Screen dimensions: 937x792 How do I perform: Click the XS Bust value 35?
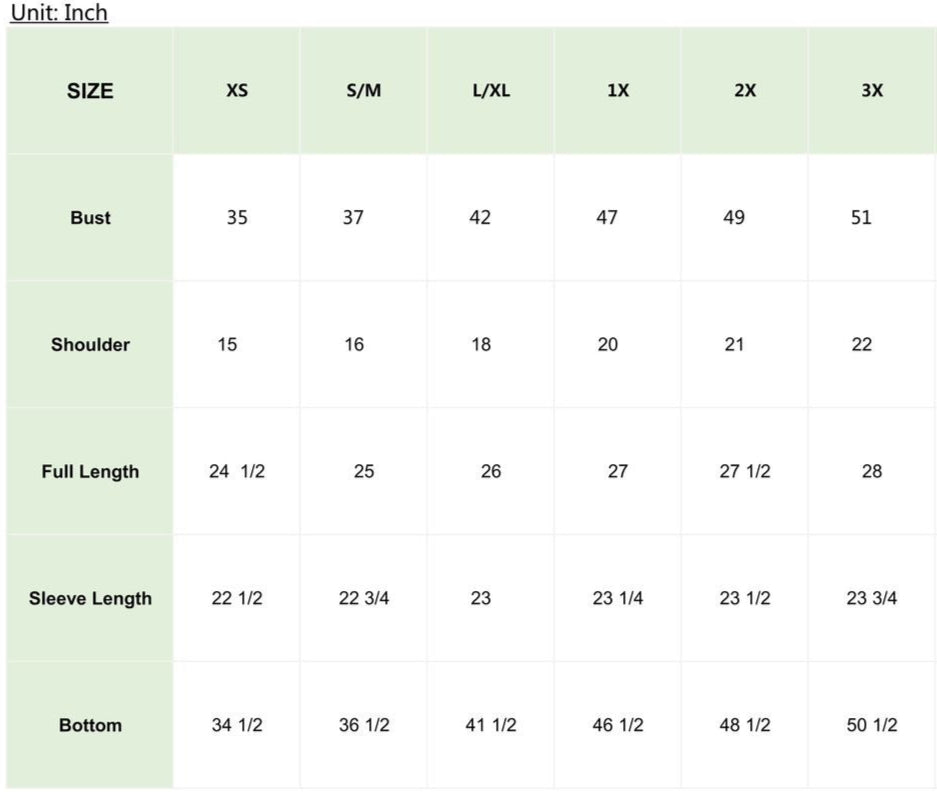[237, 217]
